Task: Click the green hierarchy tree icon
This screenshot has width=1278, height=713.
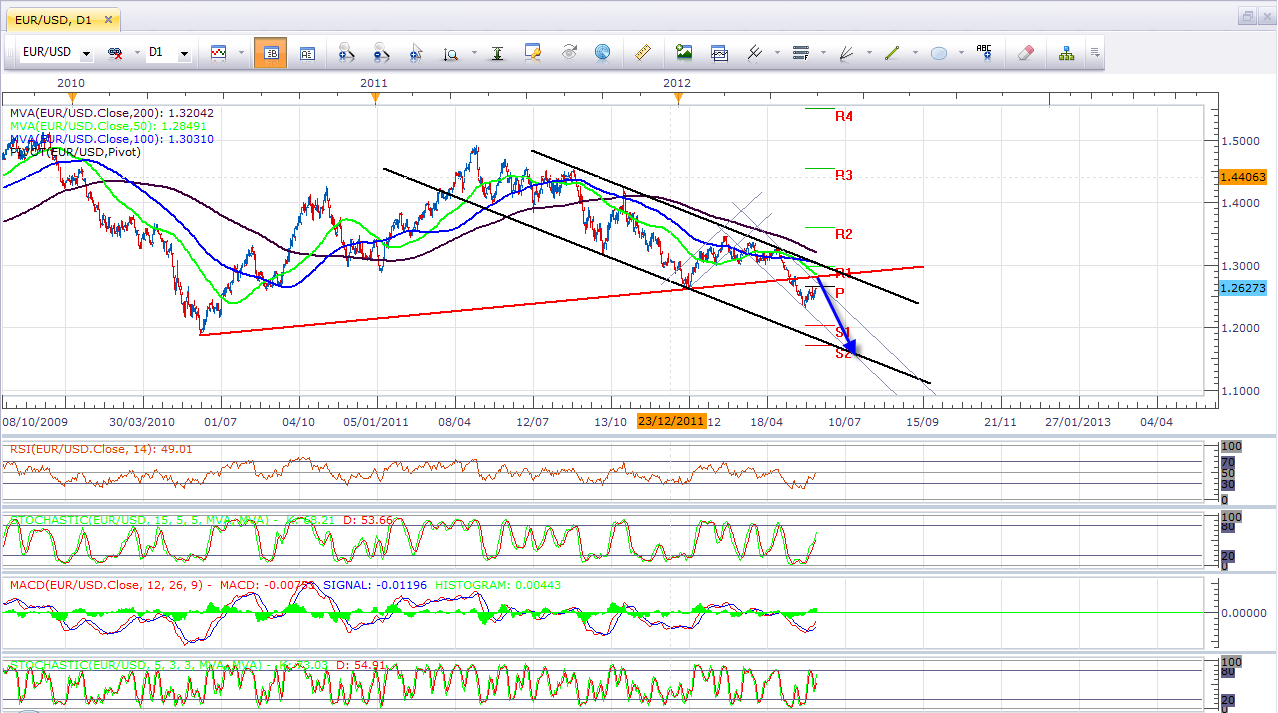Action: [x=1067, y=53]
